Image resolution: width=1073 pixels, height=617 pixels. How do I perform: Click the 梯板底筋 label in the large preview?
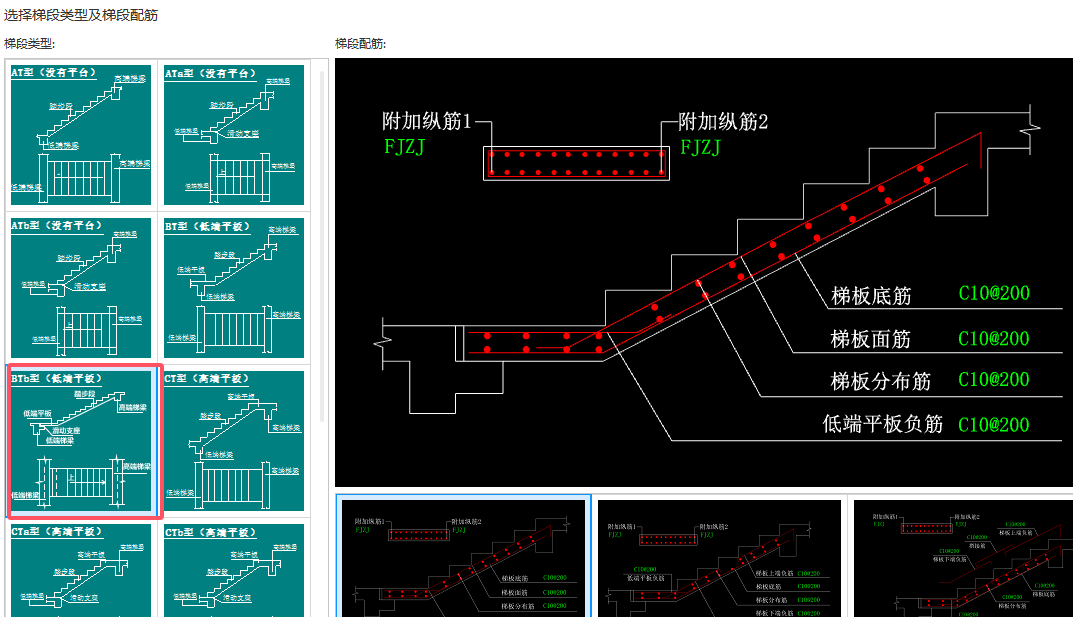(871, 296)
